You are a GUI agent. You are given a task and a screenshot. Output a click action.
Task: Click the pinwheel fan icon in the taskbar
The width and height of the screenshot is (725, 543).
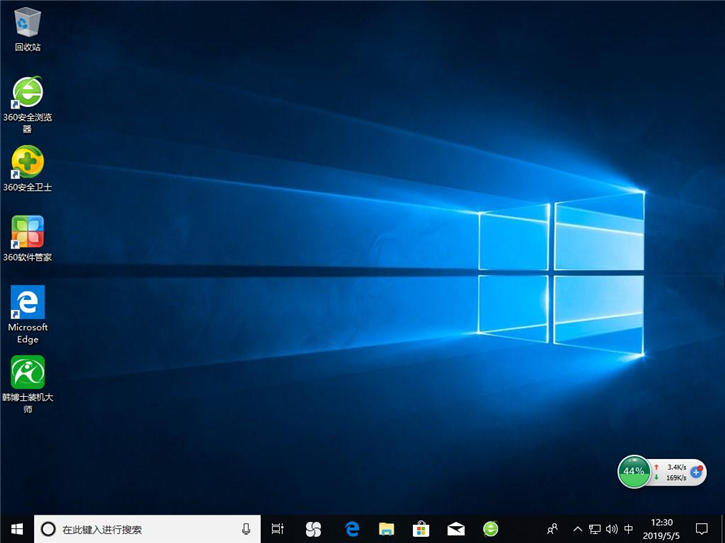[313, 529]
